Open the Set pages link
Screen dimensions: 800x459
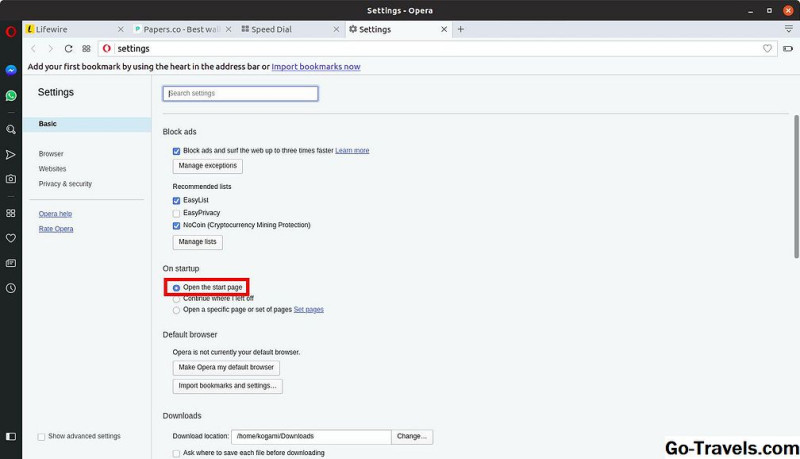(x=309, y=310)
